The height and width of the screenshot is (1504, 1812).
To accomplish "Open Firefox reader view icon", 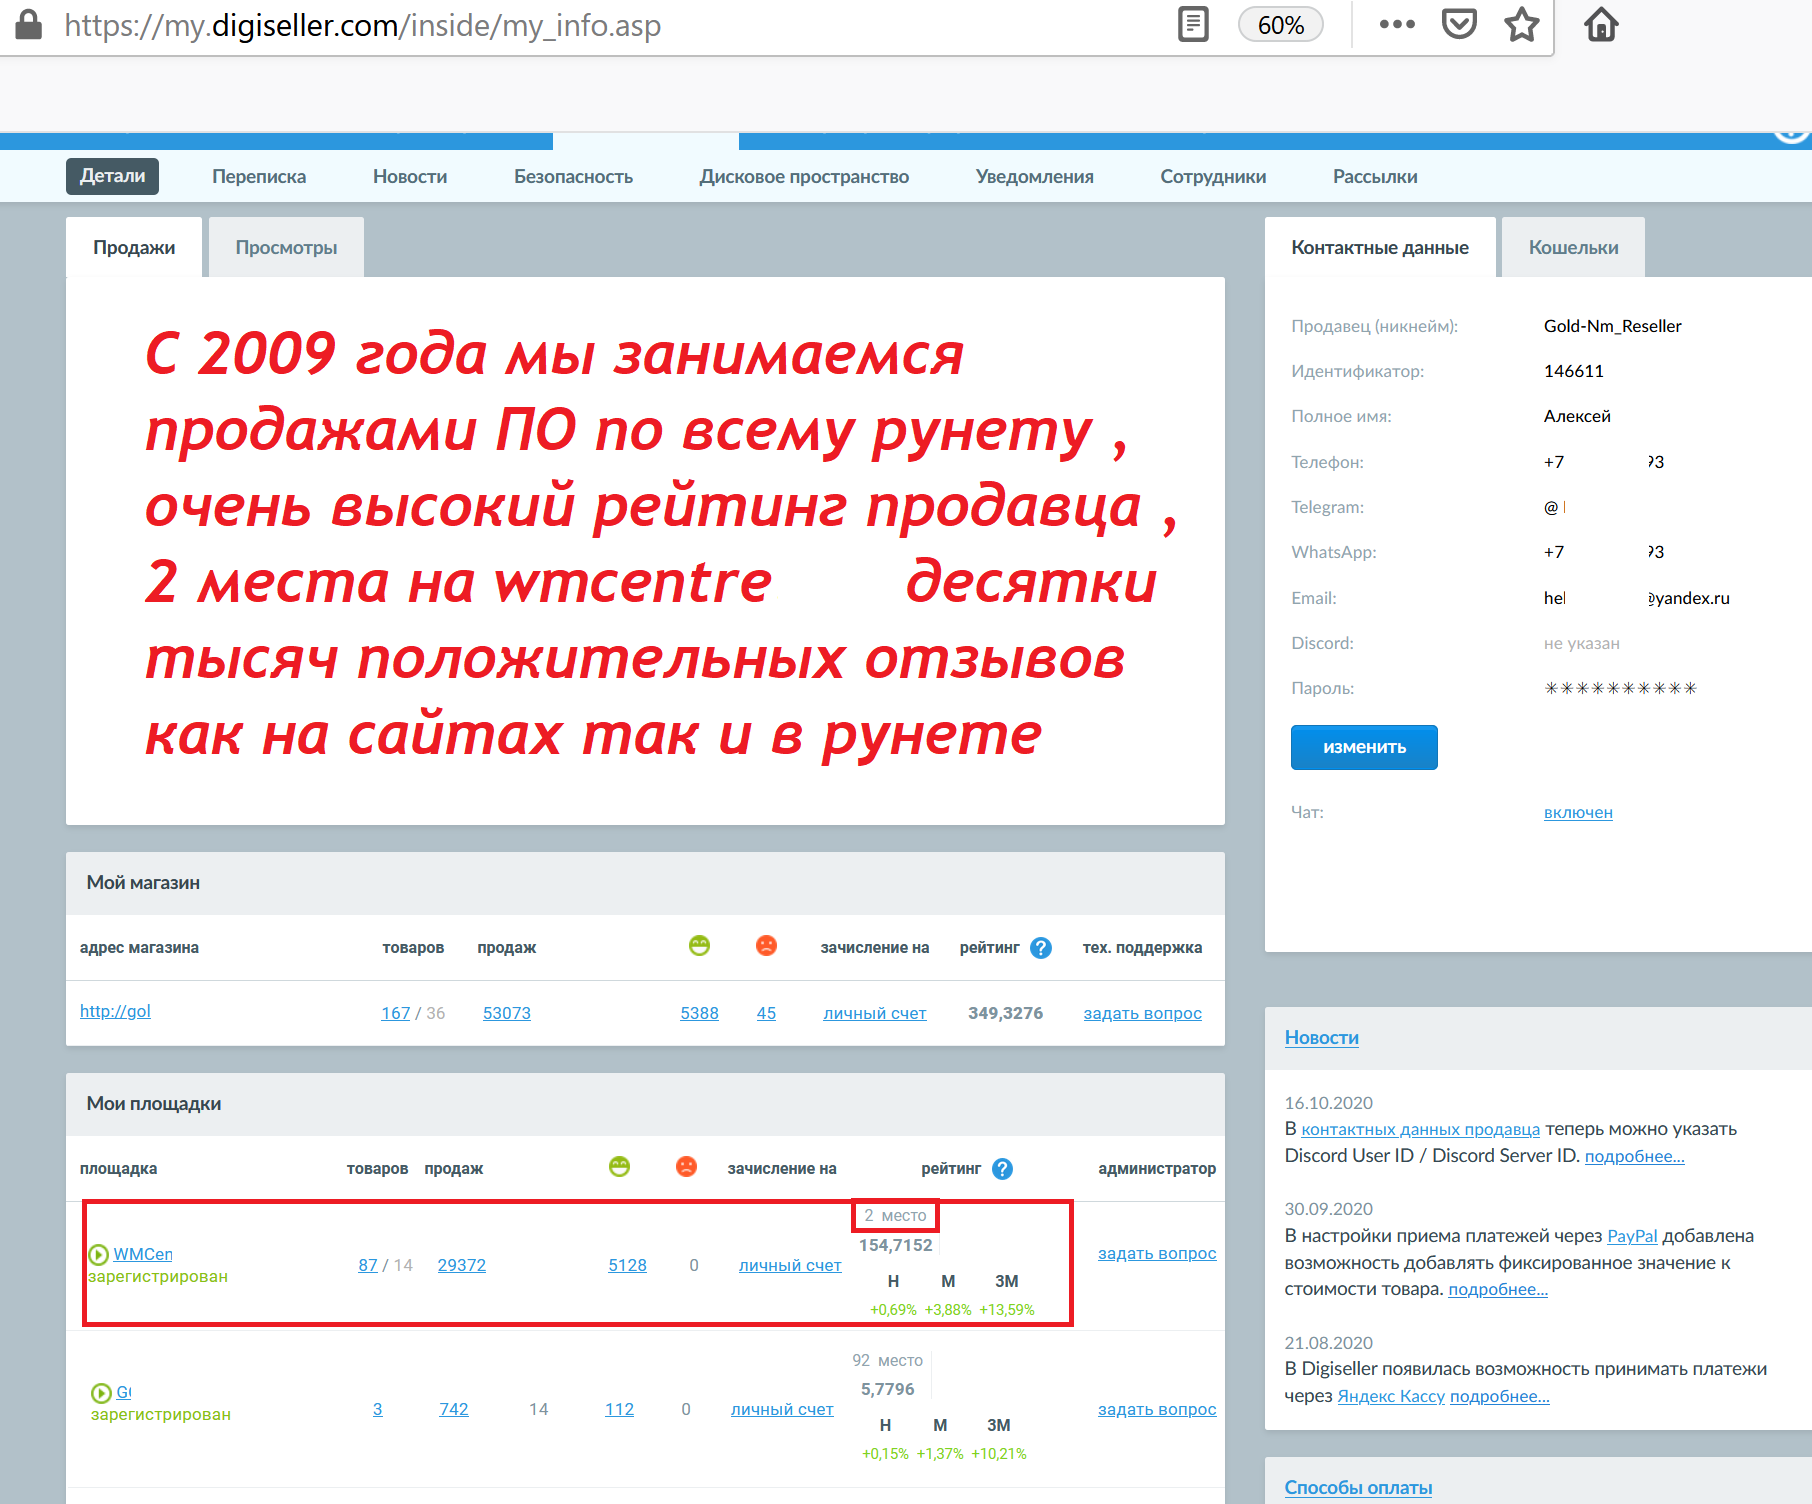I will point(1193,25).
